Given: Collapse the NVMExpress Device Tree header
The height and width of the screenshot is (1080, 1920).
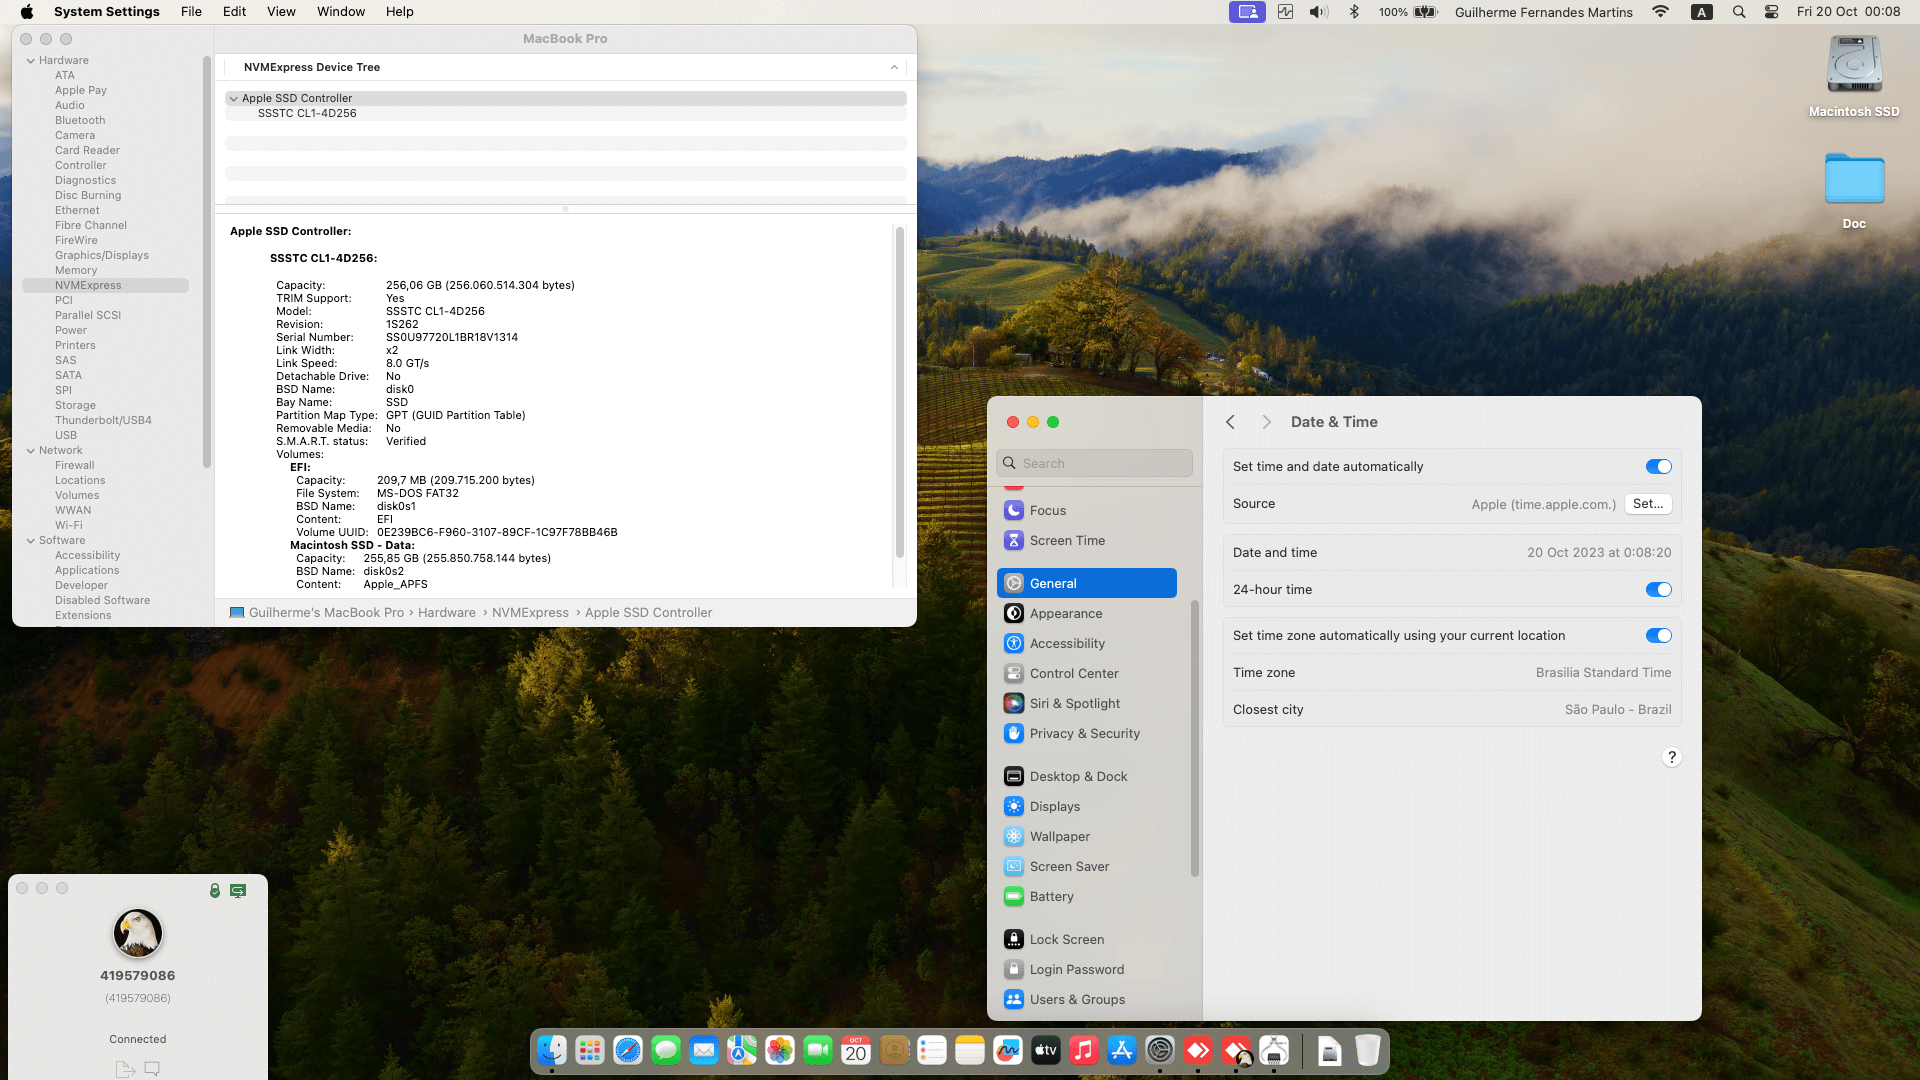Looking at the screenshot, I should [x=894, y=67].
